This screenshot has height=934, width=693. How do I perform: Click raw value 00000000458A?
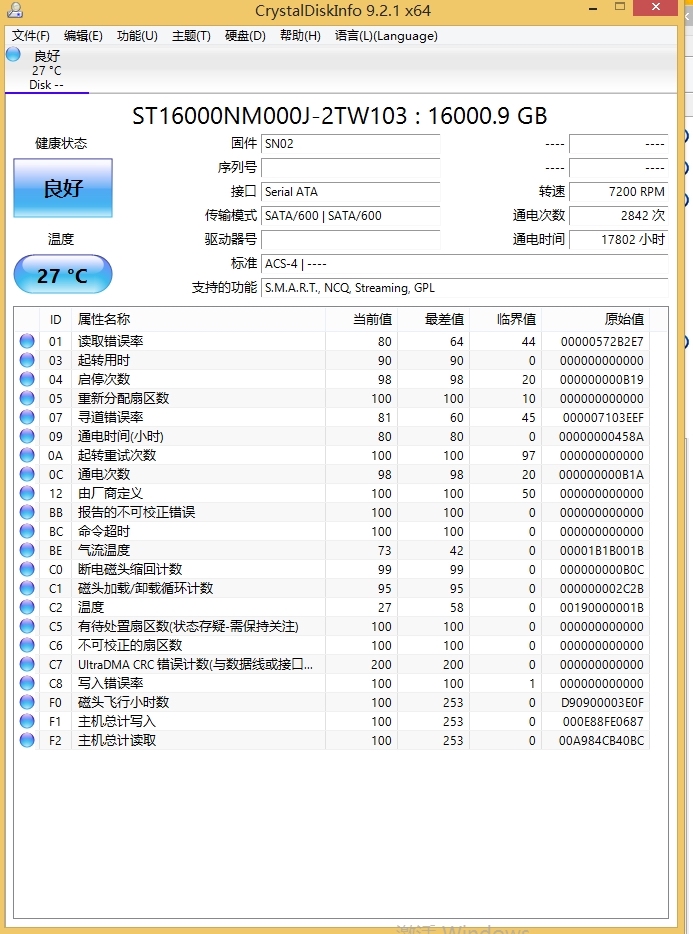pyautogui.click(x=601, y=437)
